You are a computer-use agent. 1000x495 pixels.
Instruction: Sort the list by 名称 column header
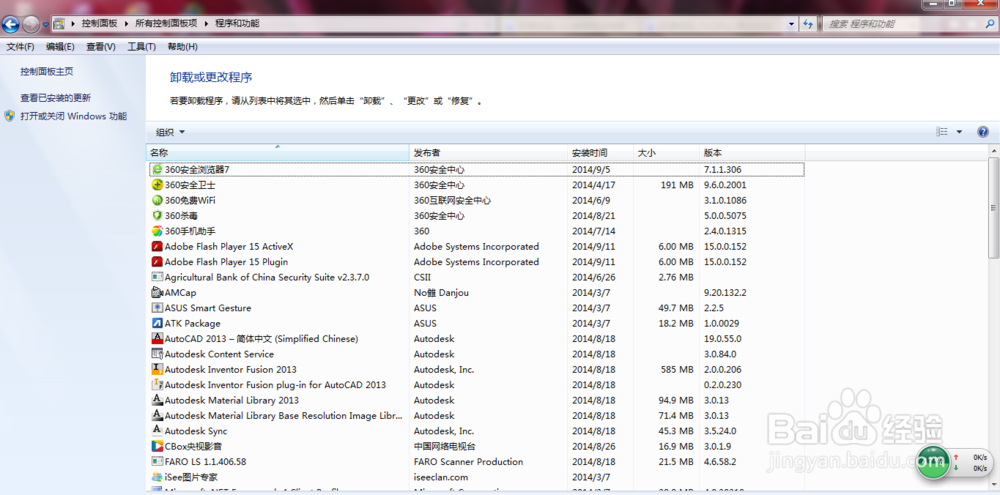(x=277, y=153)
